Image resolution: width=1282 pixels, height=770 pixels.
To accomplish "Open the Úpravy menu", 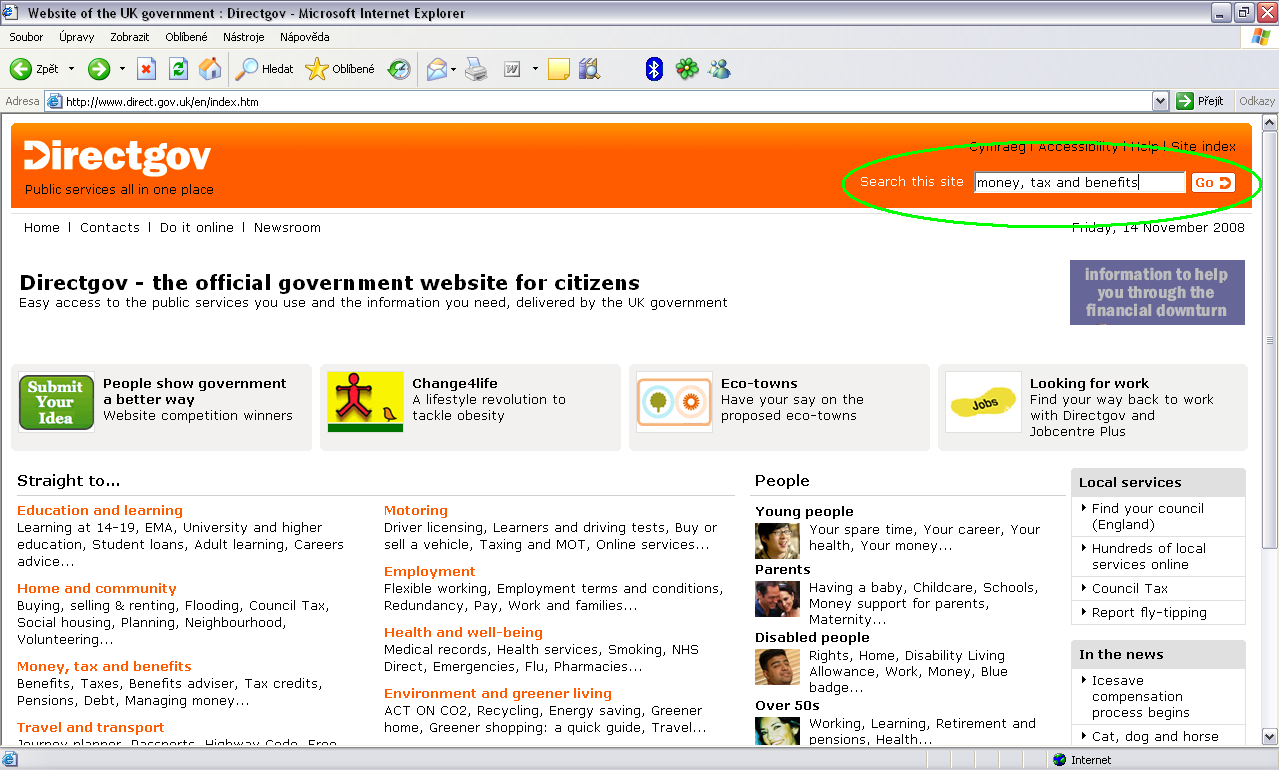I will 76,37.
